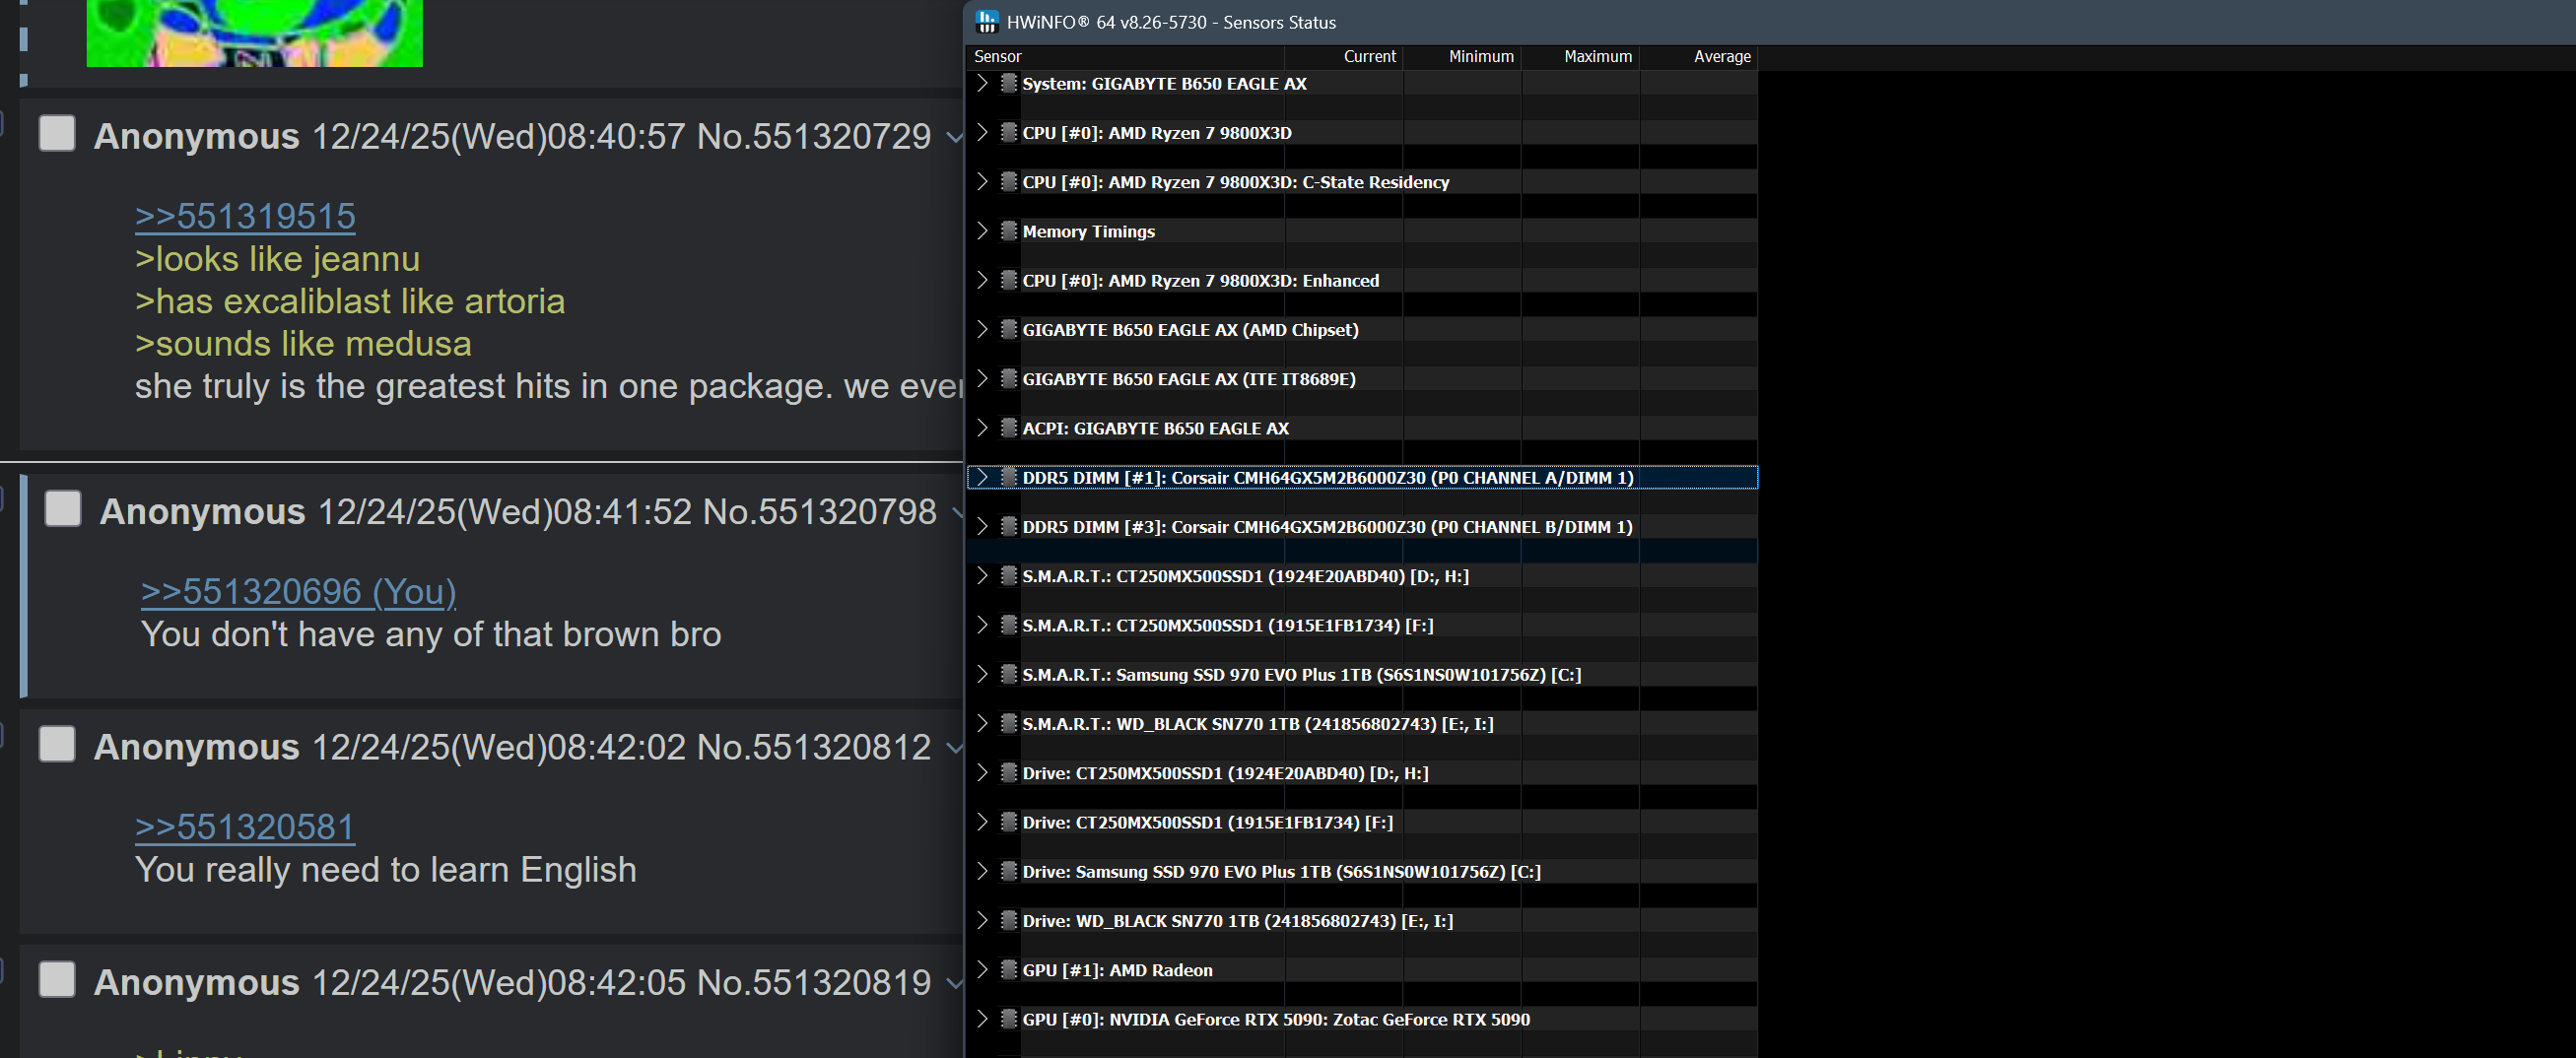Click the icon of Drive: CT250MX500SSD1 [D:, H:]
This screenshot has width=2576, height=1058.
[1009, 772]
